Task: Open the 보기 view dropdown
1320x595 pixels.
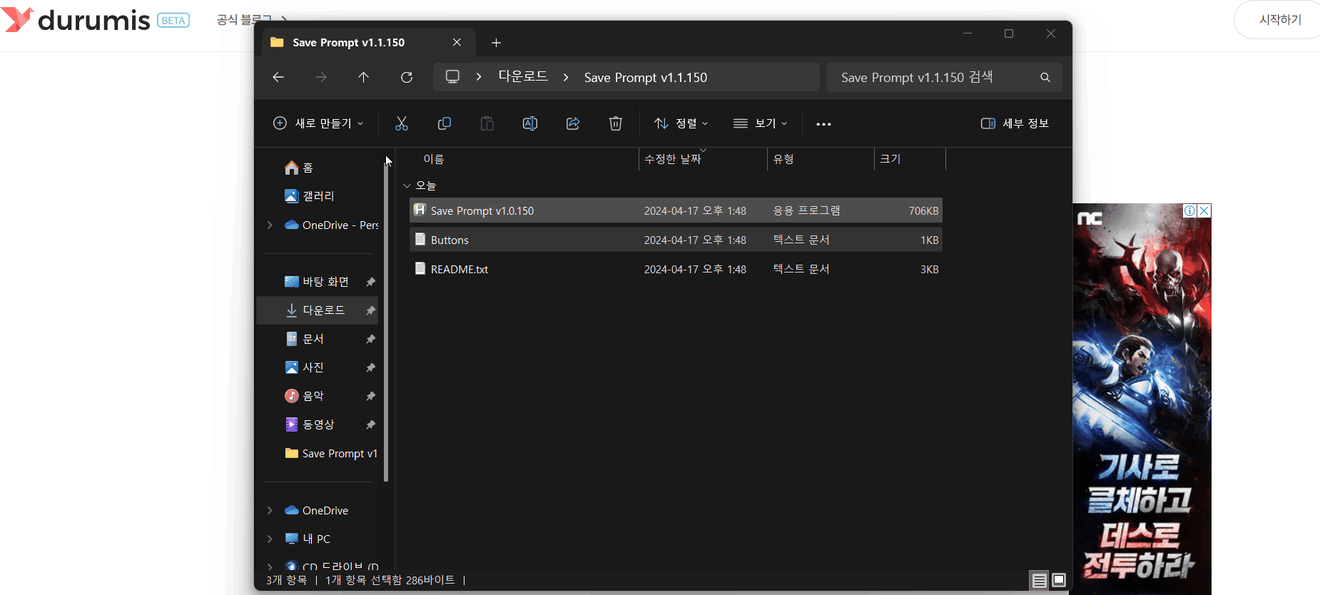Action: [x=760, y=123]
